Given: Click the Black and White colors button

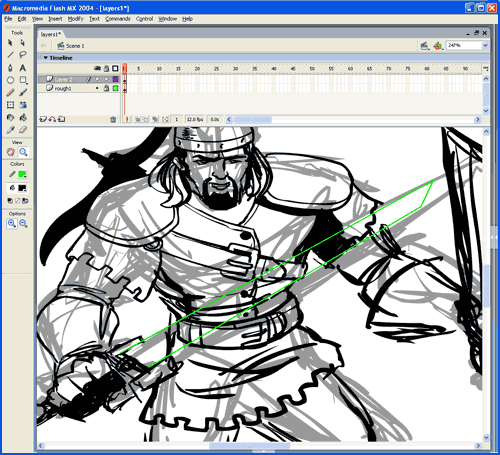Looking at the screenshot, I should click(10, 201).
